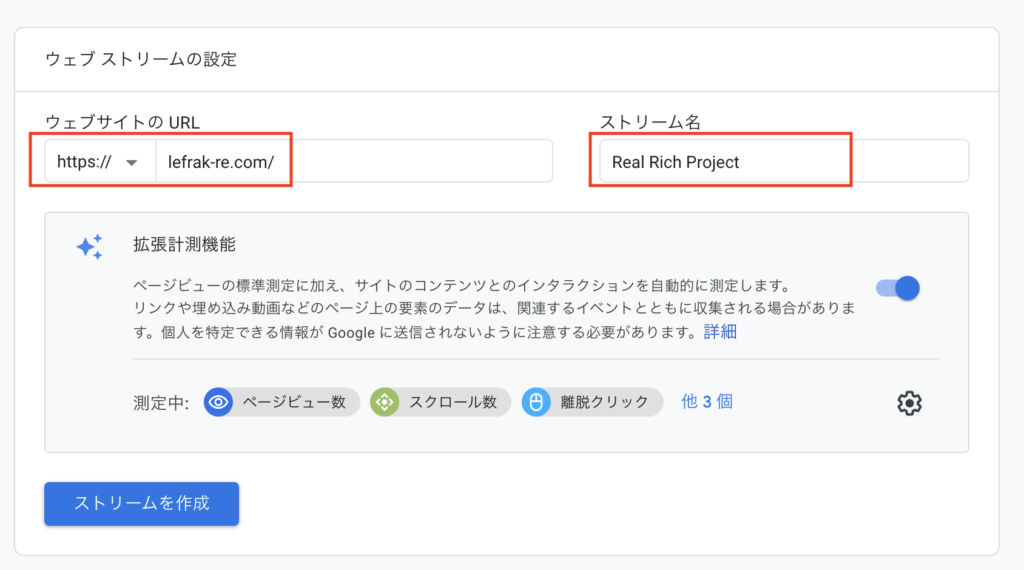Focus the website URL field lefrak-re.com/

(354, 161)
